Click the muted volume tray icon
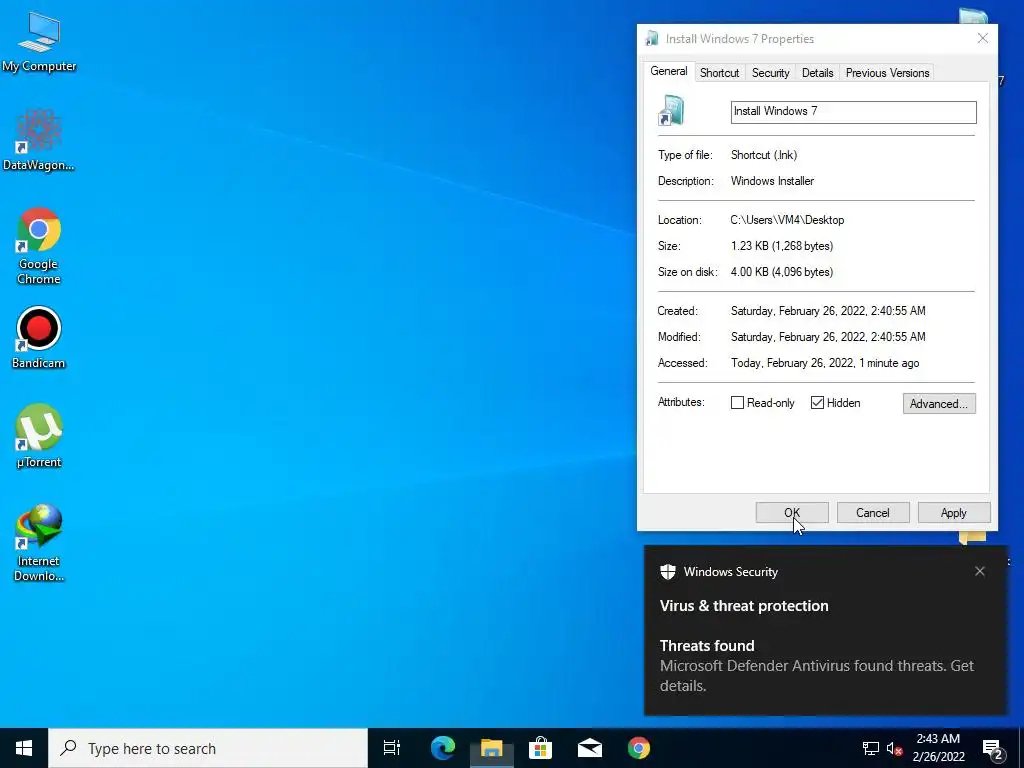 (x=894, y=748)
